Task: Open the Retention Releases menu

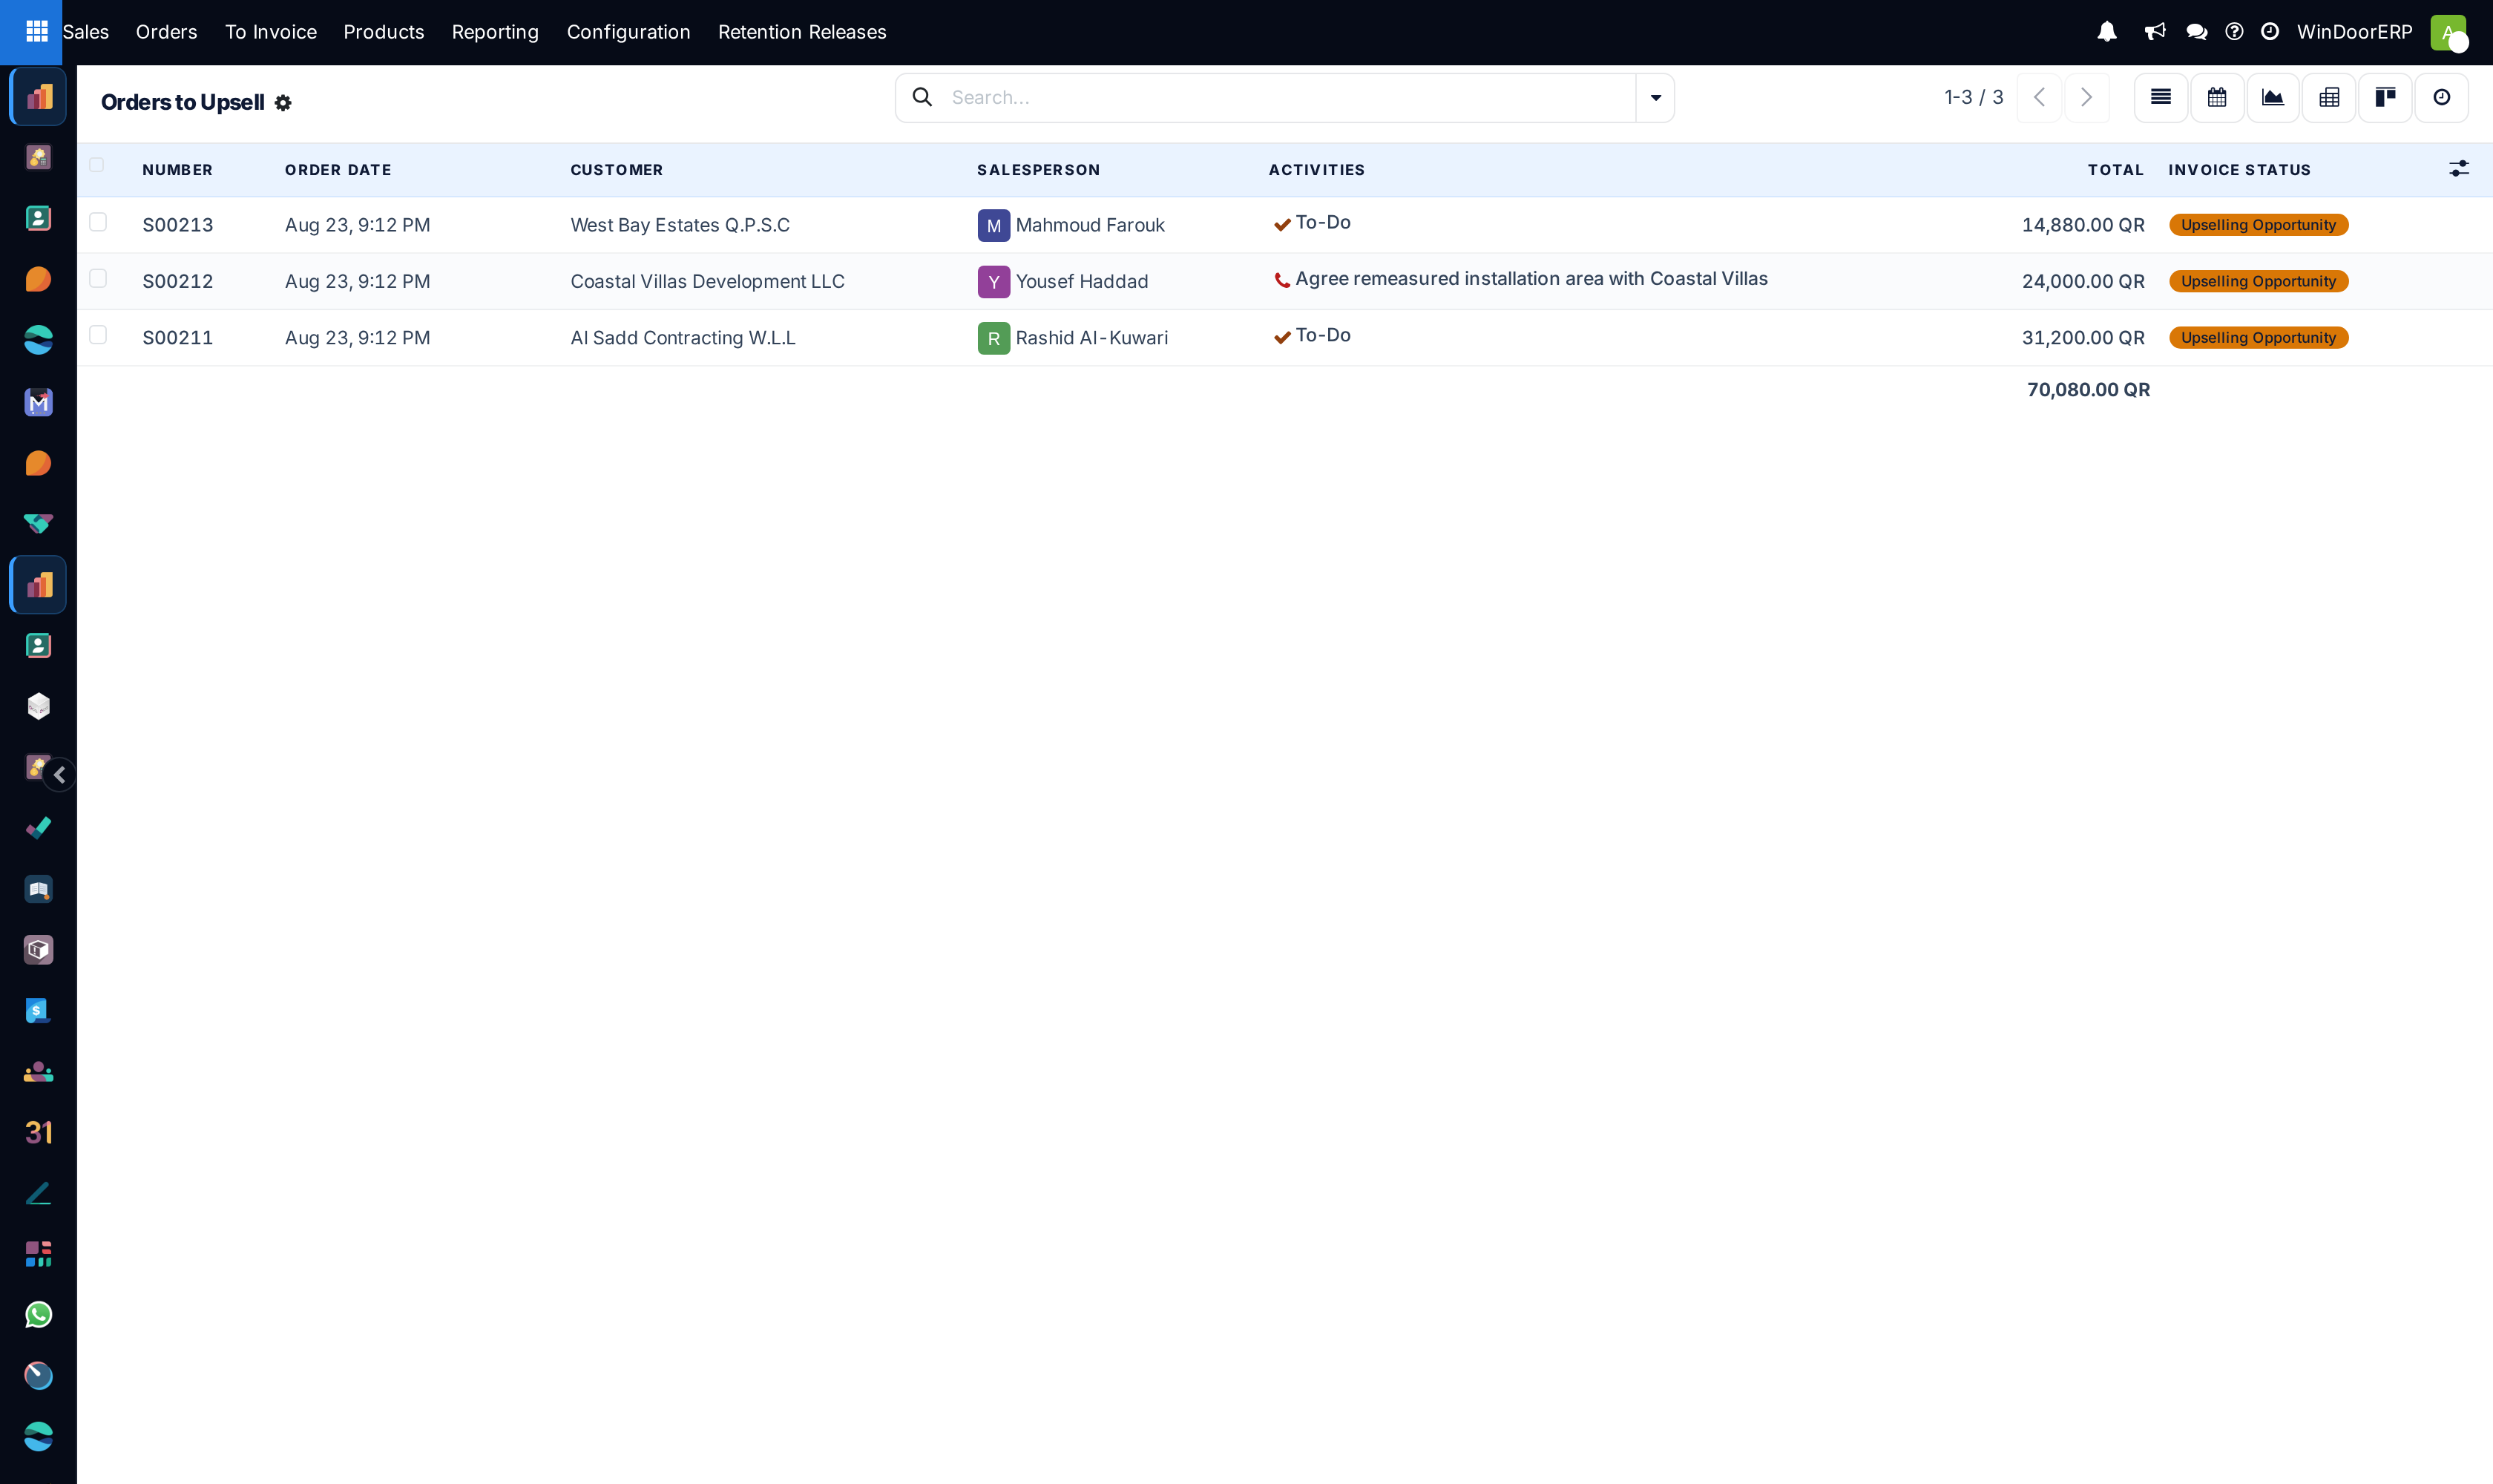Action: (x=802, y=32)
